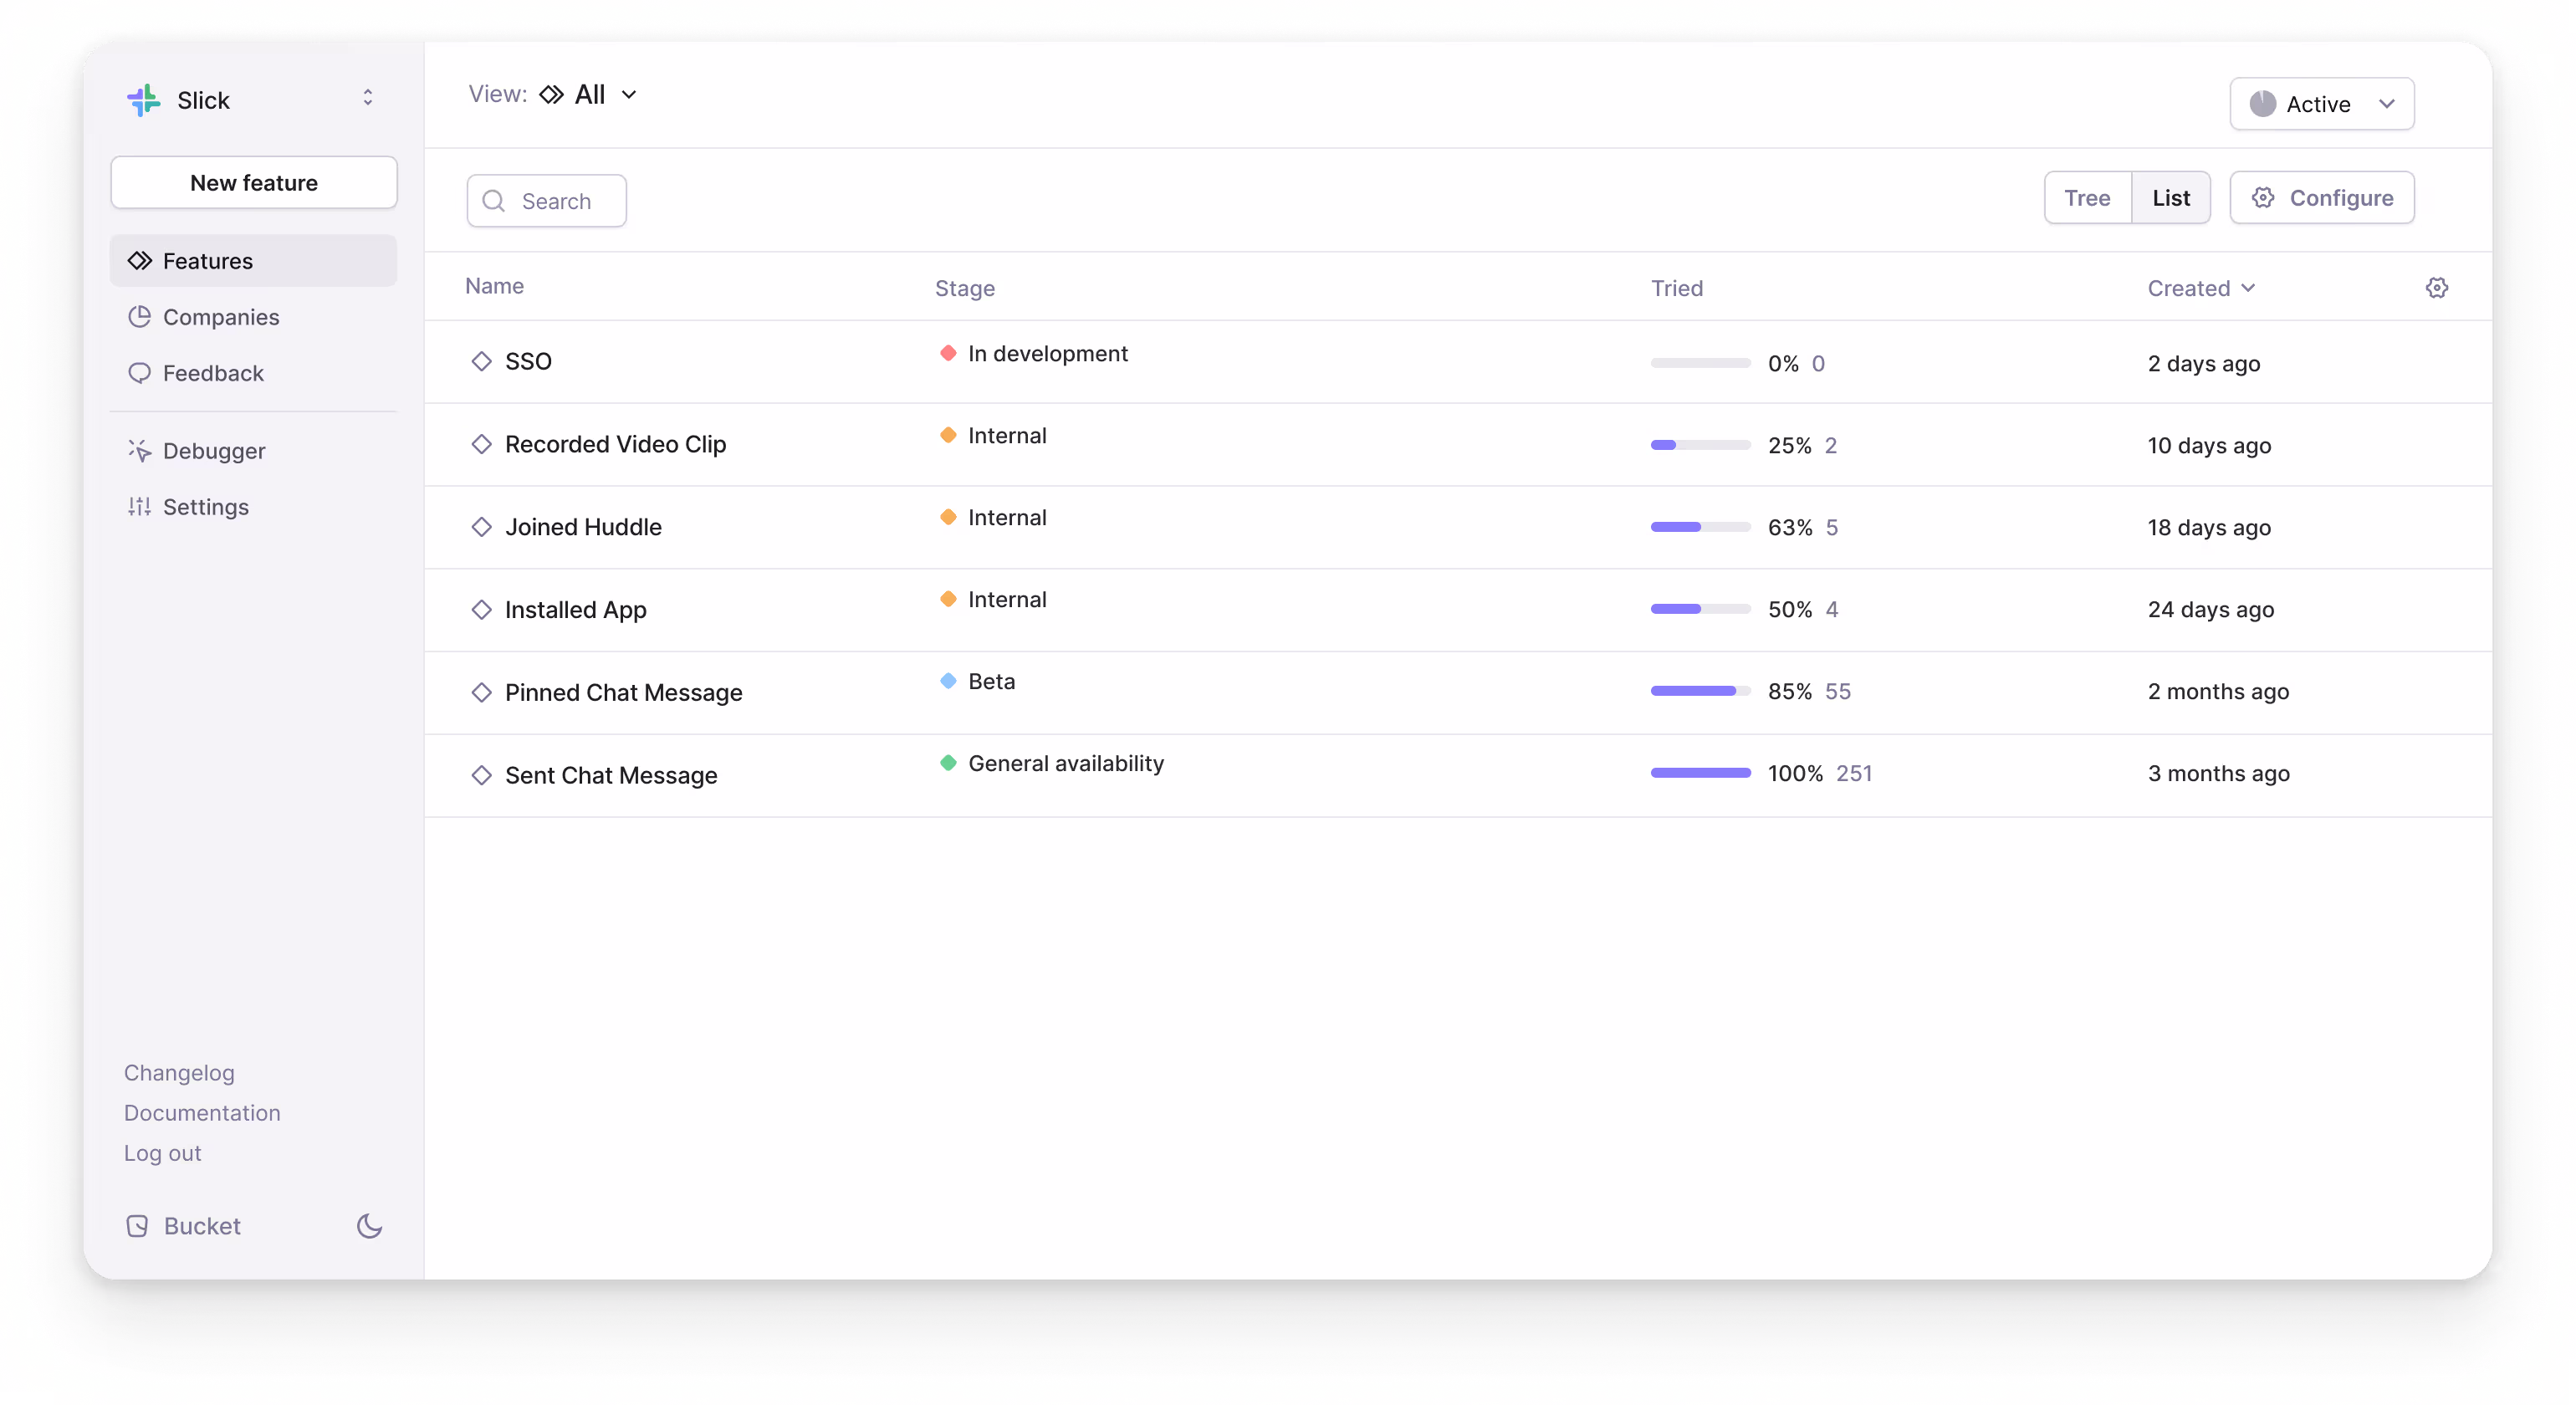Open Features in the sidebar

[254, 261]
